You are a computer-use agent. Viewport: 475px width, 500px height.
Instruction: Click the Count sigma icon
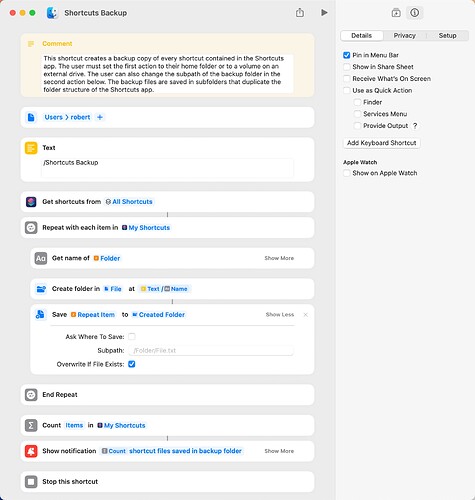pos(31,425)
